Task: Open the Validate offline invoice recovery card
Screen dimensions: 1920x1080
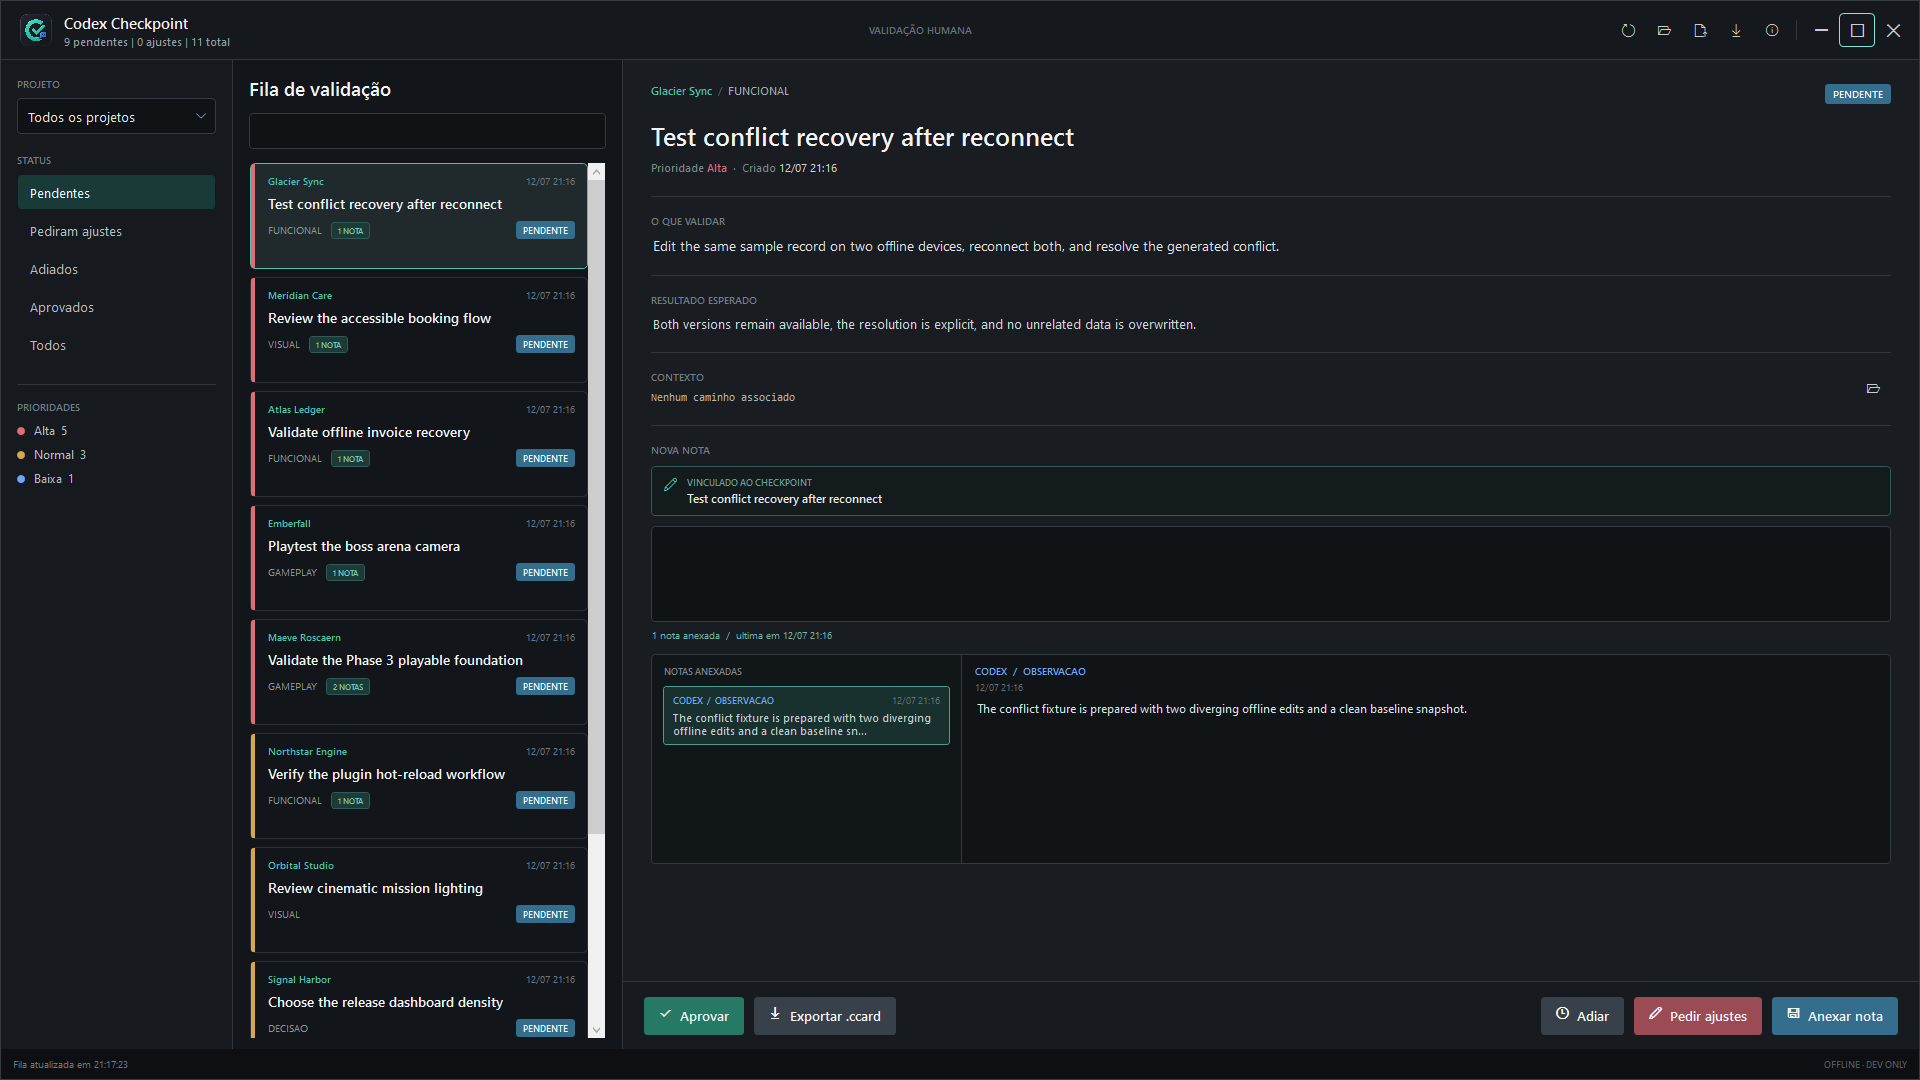Action: pos(419,444)
